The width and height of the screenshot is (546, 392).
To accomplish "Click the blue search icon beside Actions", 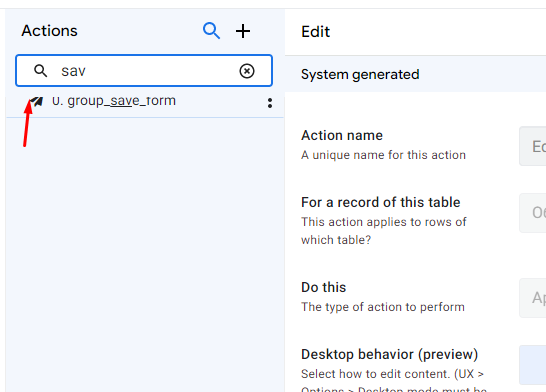I will click(211, 31).
